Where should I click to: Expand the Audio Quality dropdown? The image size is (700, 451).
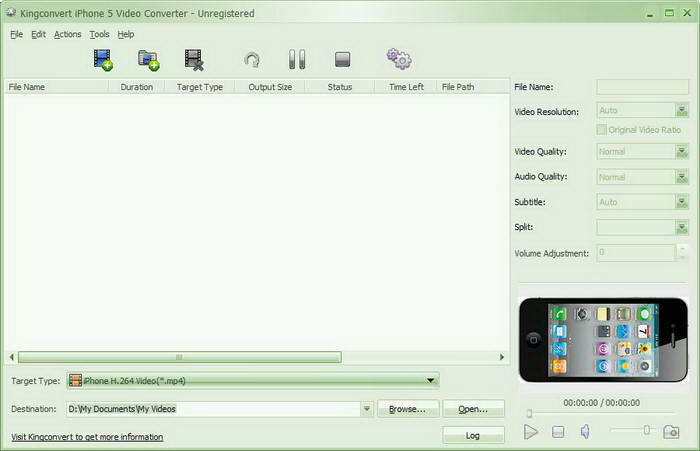pyautogui.click(x=682, y=177)
